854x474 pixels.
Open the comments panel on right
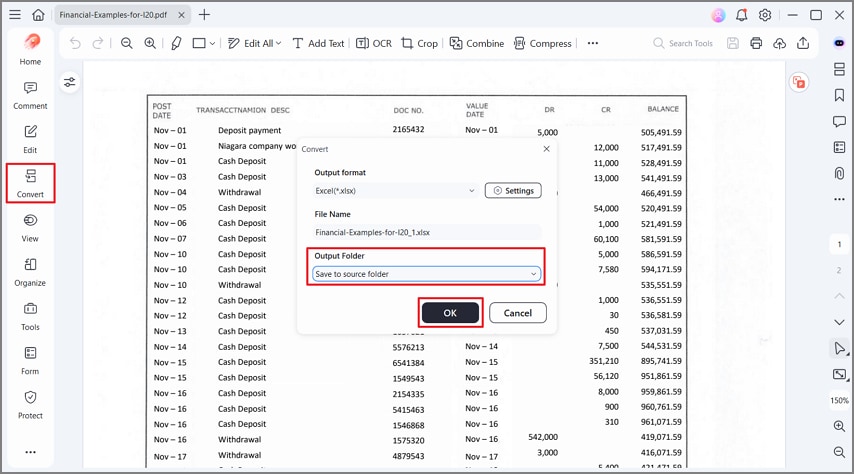pyautogui.click(x=839, y=121)
